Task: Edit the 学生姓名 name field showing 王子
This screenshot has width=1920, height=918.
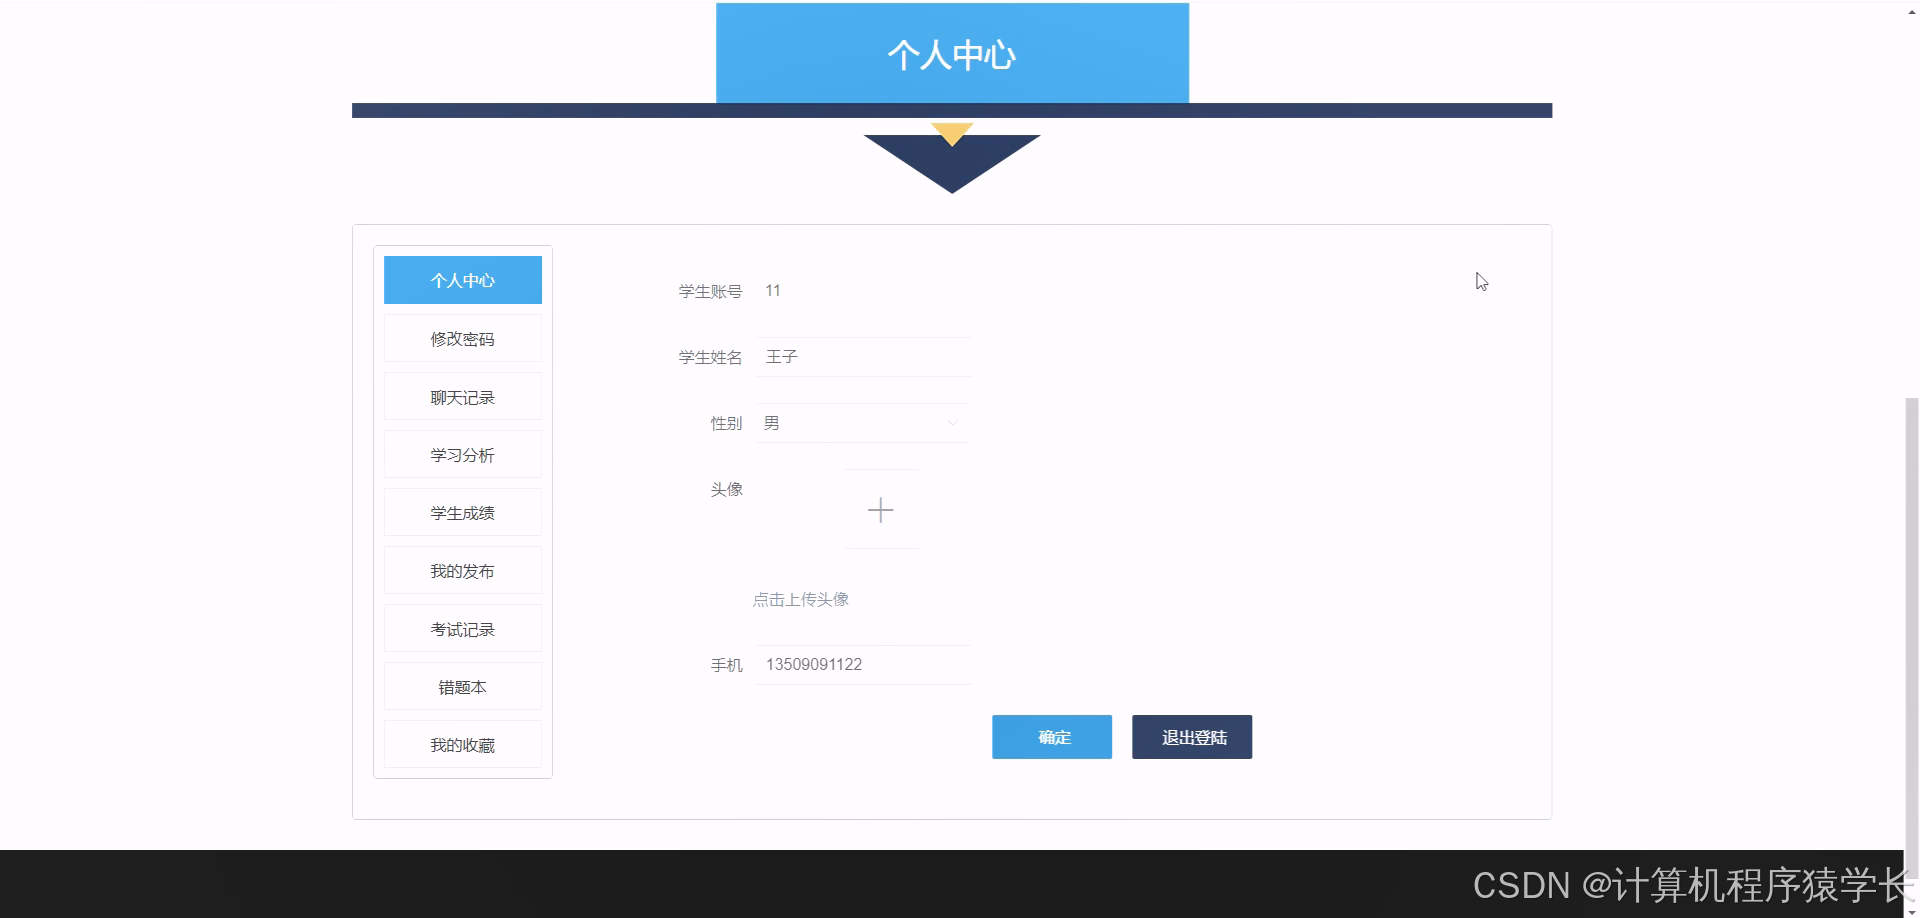Action: point(862,356)
